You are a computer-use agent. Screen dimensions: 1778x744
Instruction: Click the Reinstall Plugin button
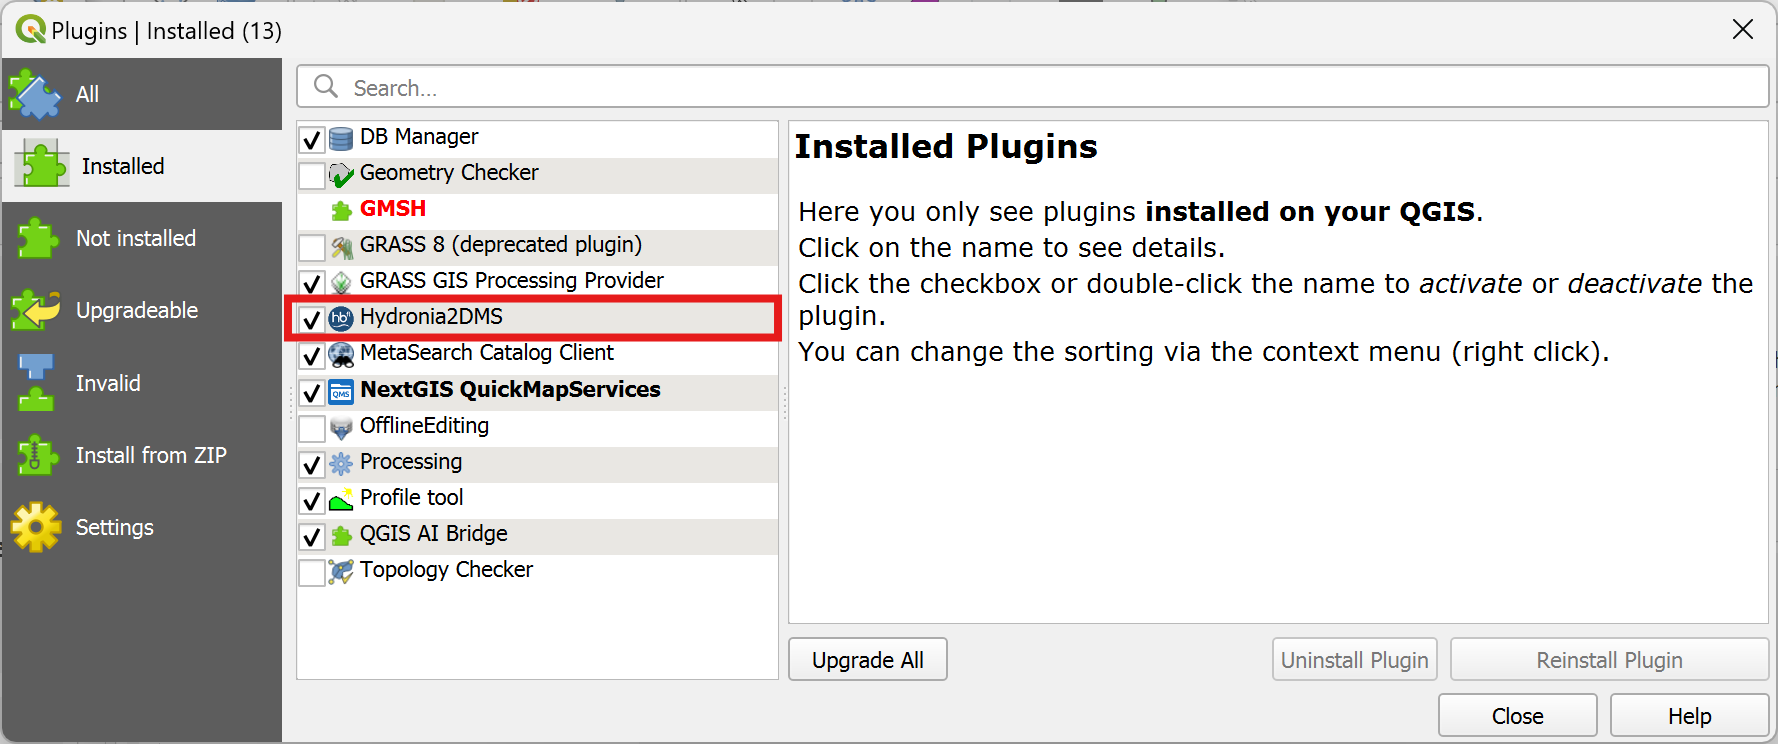tap(1610, 660)
